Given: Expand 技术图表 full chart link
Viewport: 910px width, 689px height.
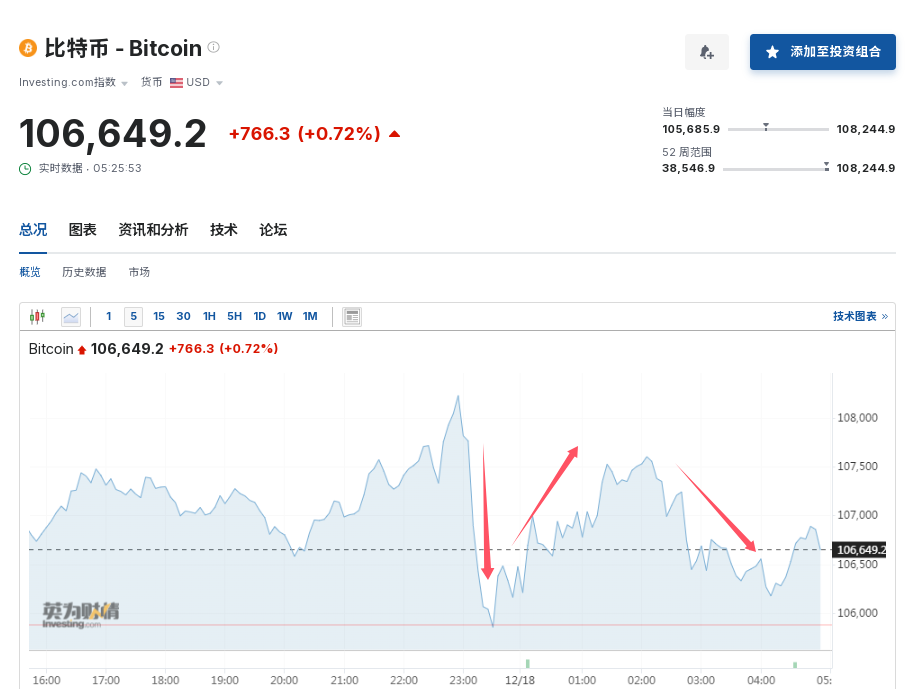Looking at the screenshot, I should click(859, 317).
